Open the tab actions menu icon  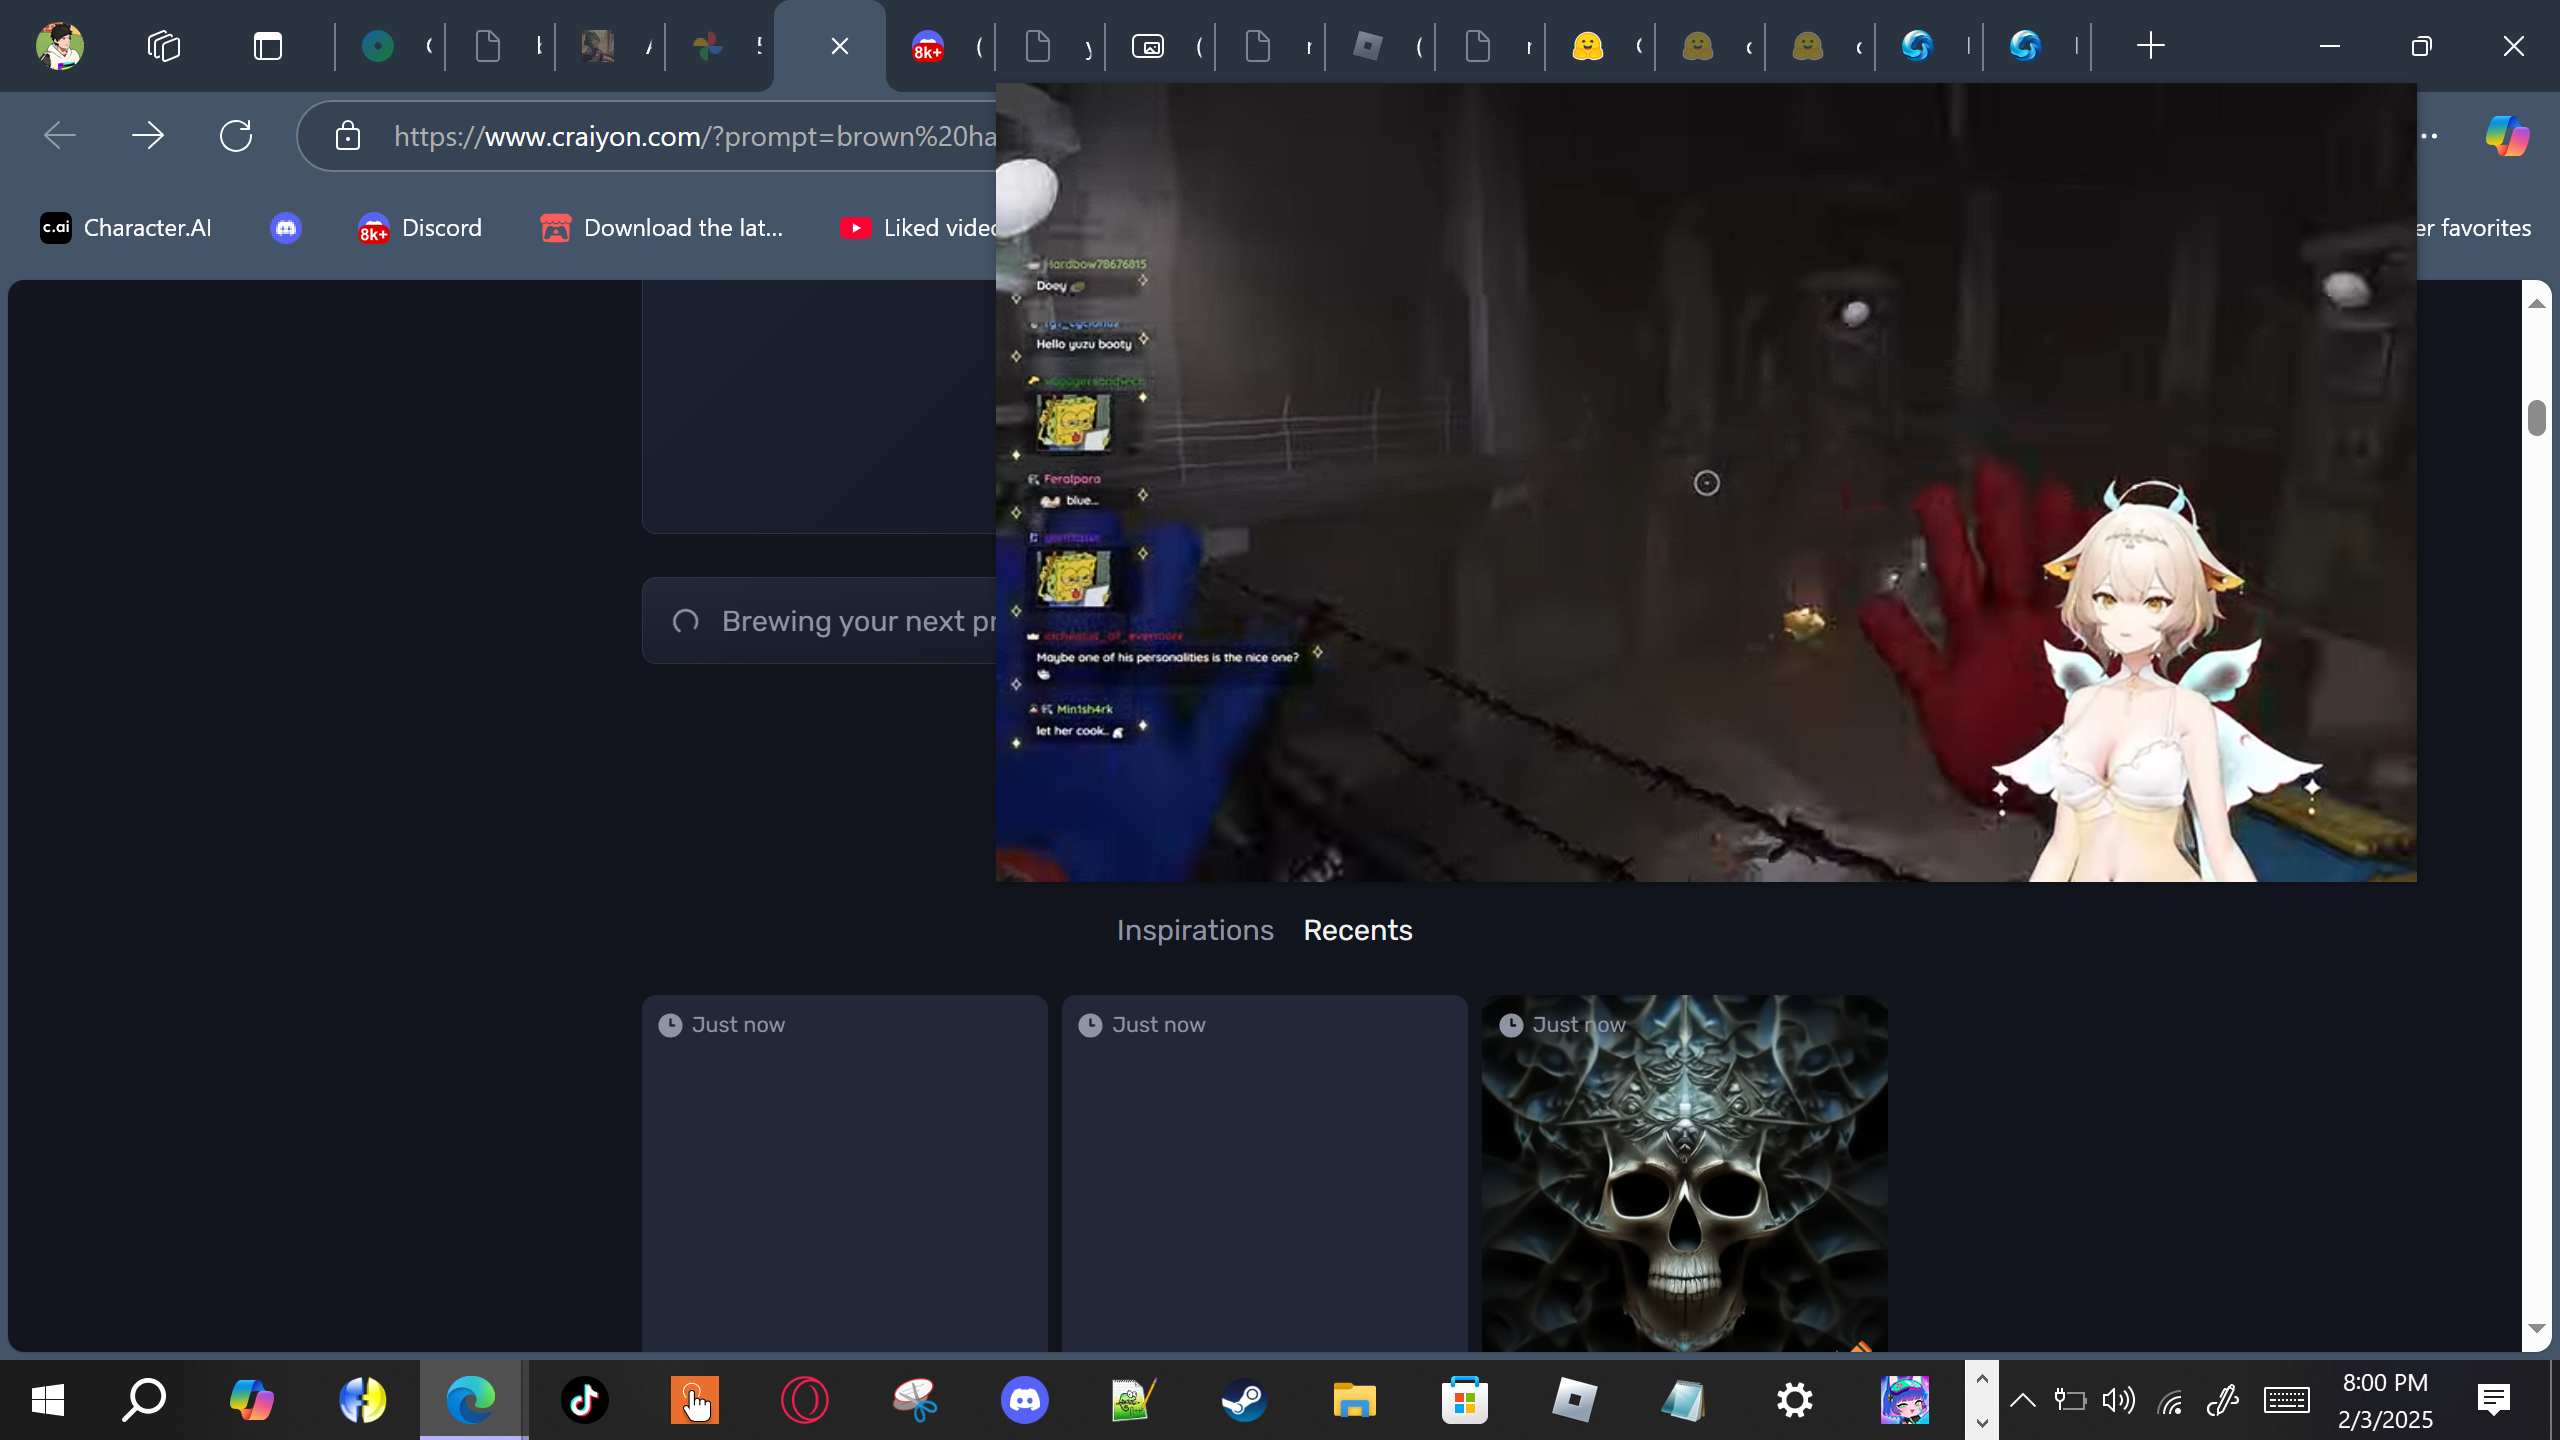(268, 46)
